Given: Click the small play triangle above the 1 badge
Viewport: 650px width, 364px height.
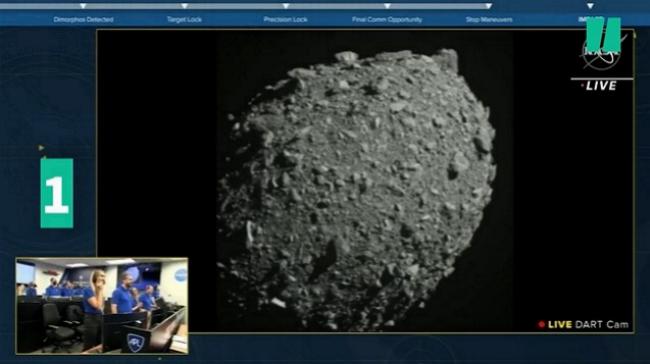Looking at the screenshot, I should (x=41, y=148).
